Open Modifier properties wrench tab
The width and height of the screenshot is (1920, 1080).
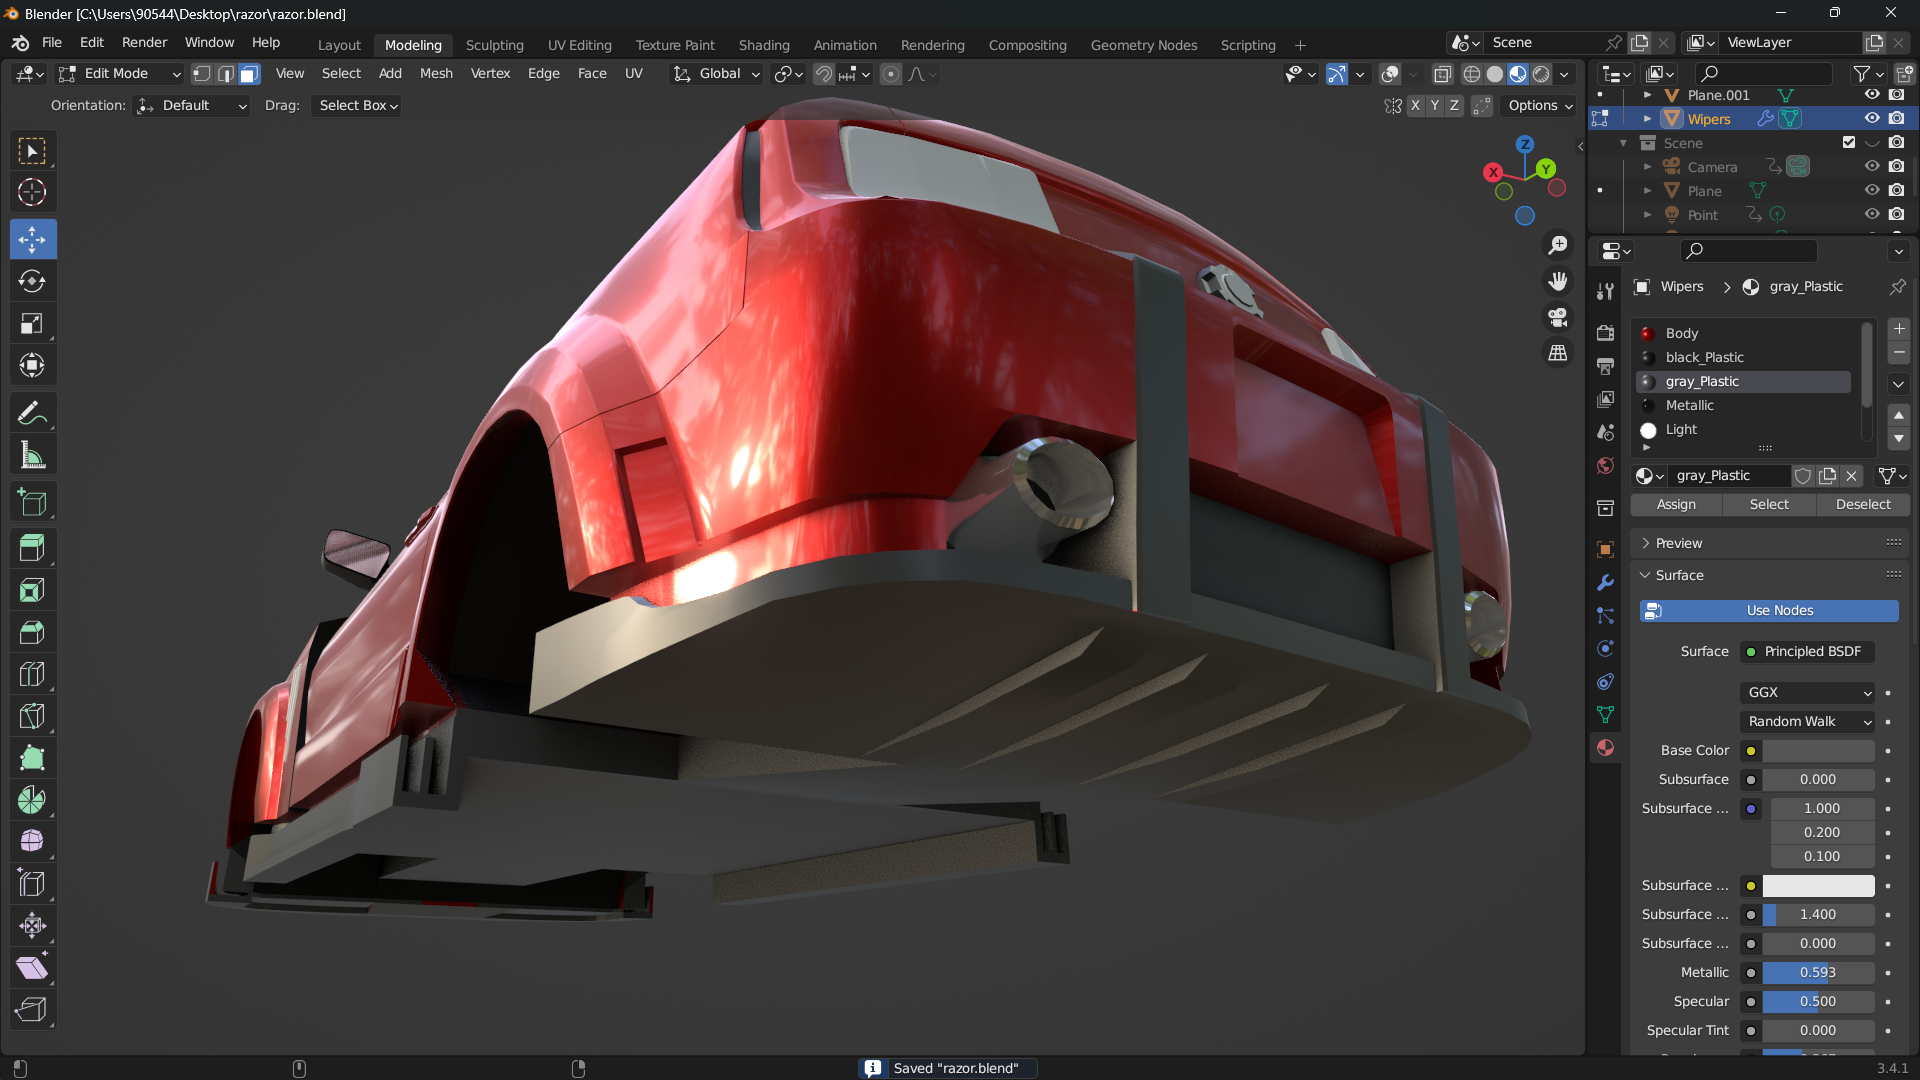point(1605,582)
